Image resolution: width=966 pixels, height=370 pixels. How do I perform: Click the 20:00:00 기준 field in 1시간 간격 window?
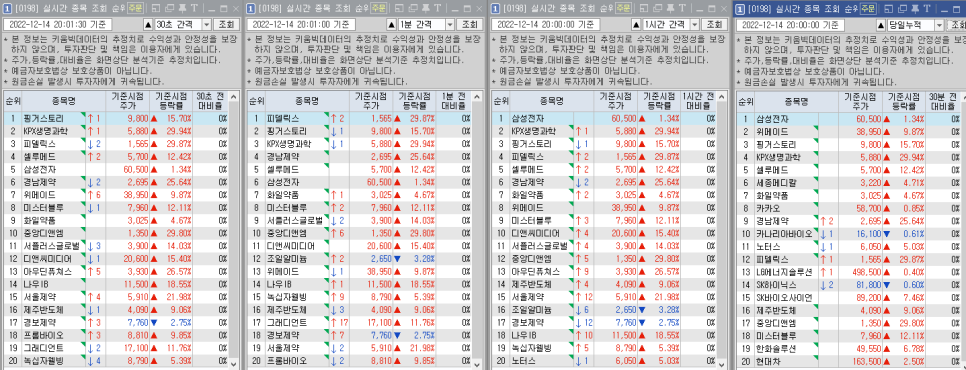tap(547, 25)
